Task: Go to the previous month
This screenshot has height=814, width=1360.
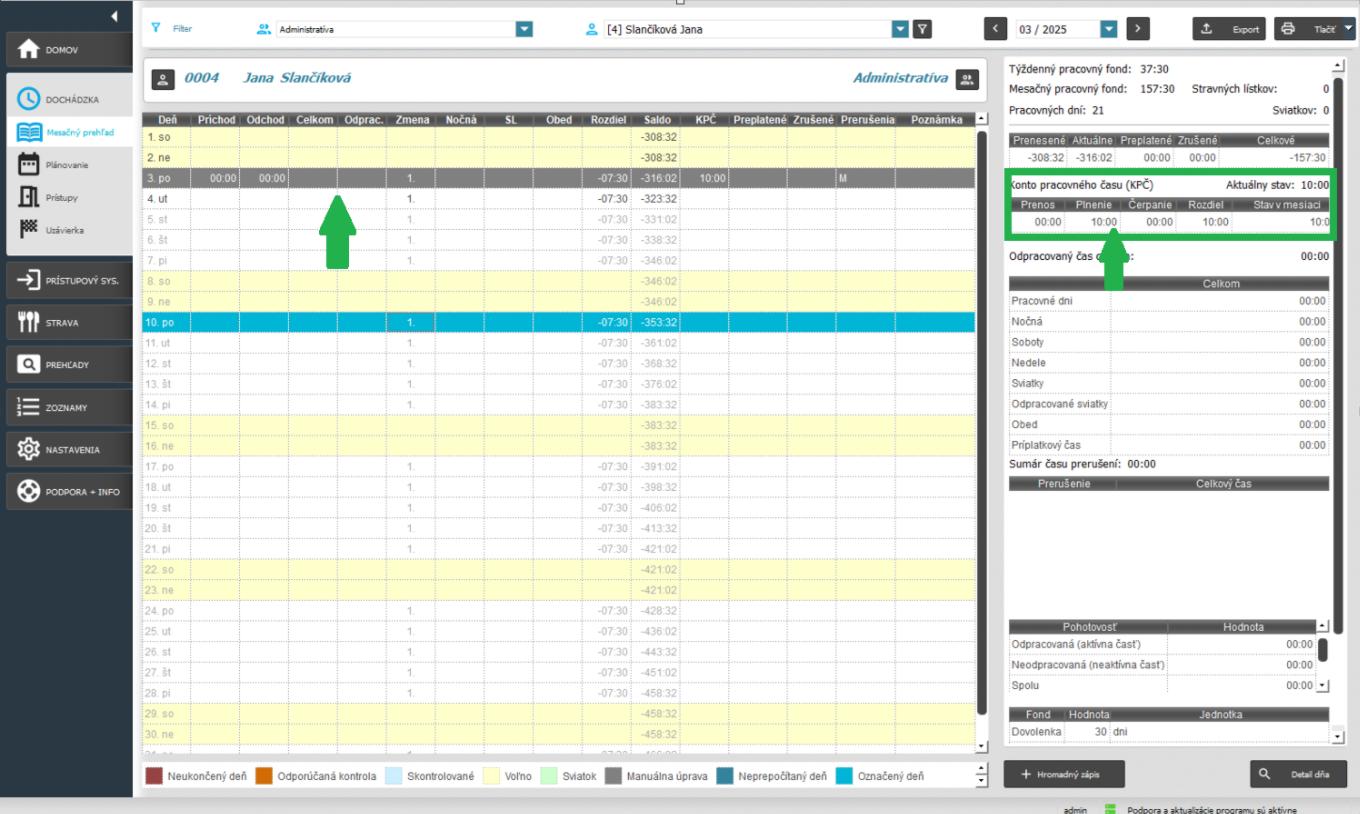Action: 995,29
